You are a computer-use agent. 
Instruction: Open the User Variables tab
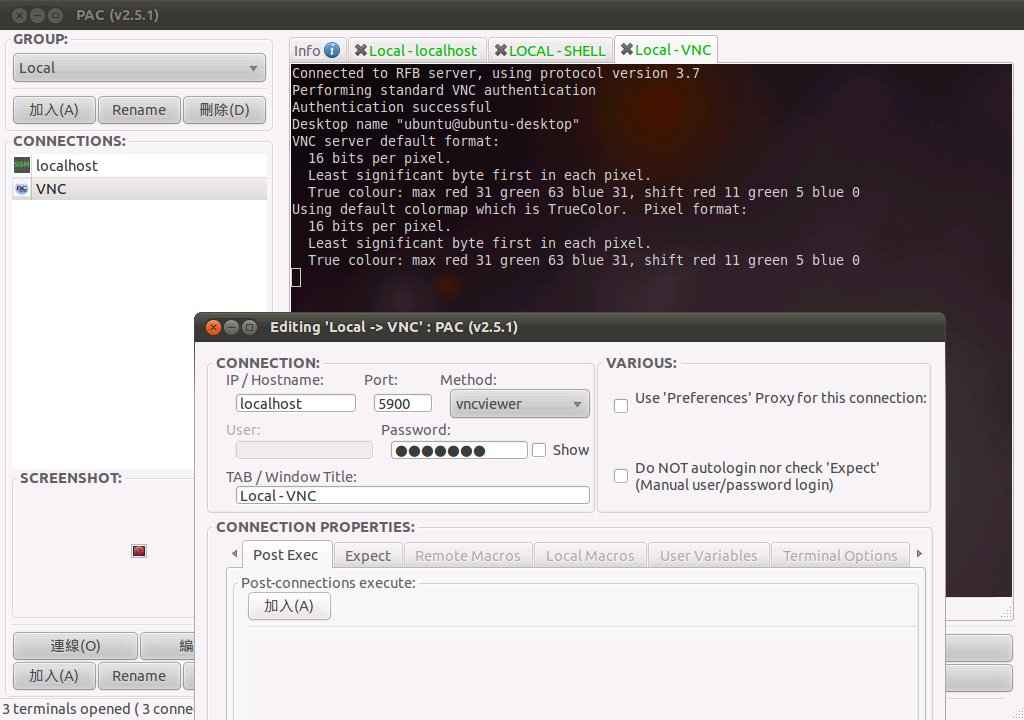click(x=709, y=556)
